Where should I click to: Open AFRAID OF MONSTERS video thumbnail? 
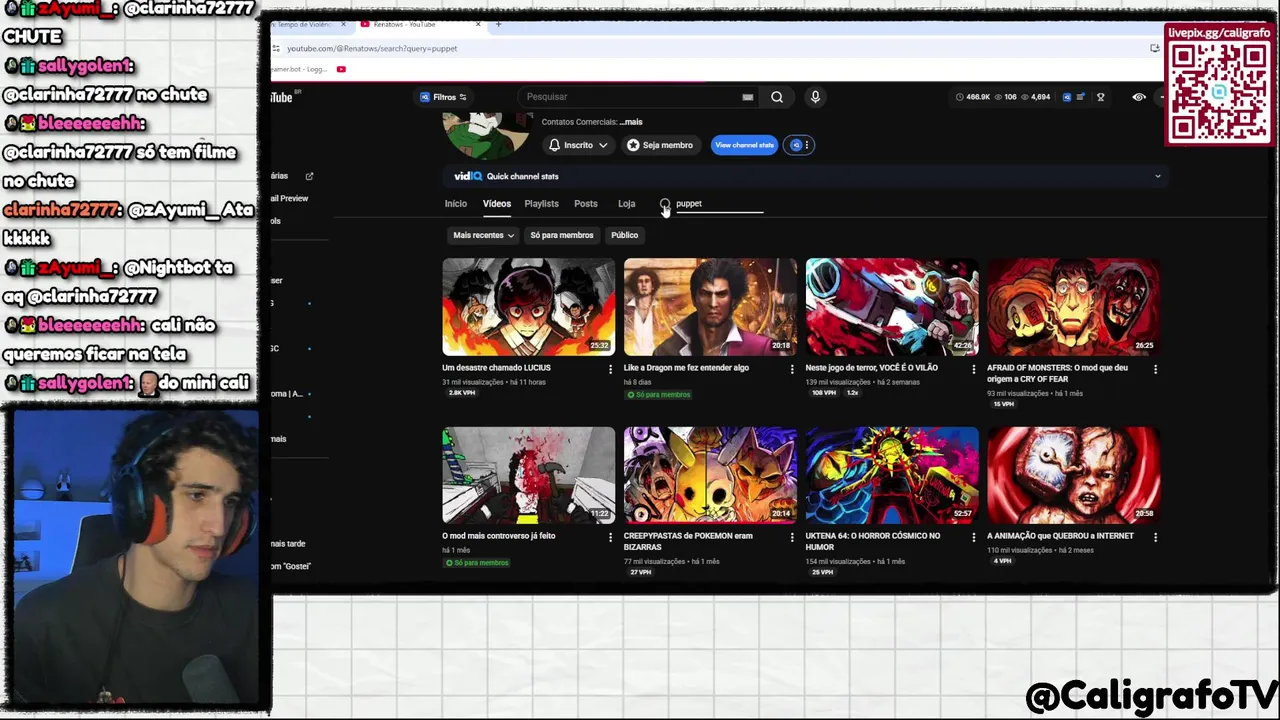[1074, 307]
